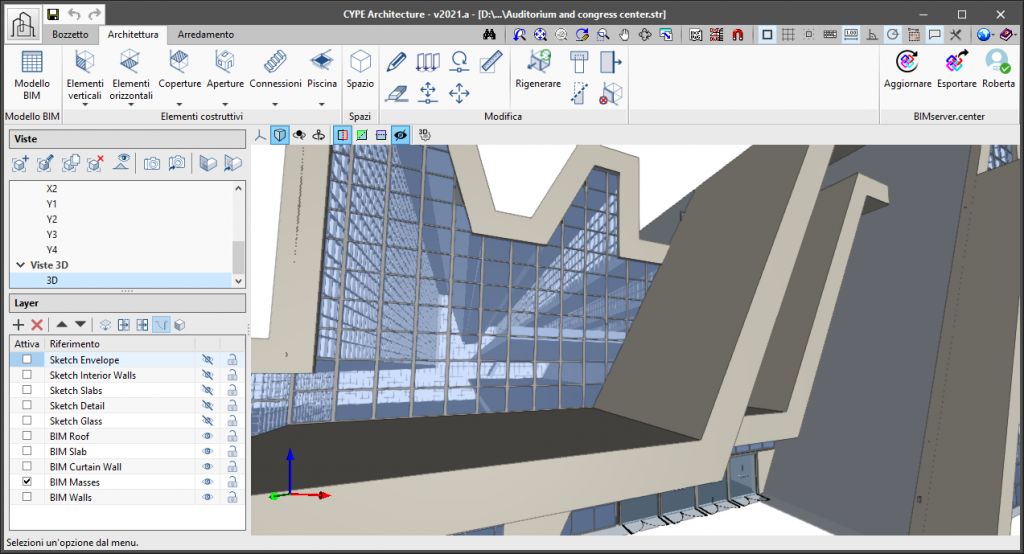Click the binoculars search icon
1024x554 pixels.
(490, 34)
